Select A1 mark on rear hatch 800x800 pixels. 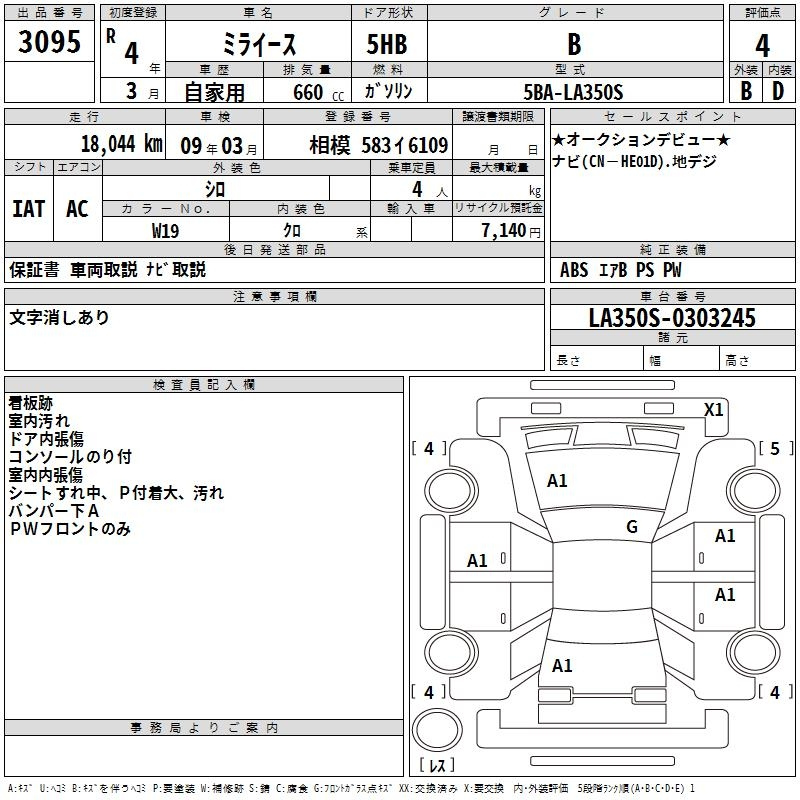(562, 666)
